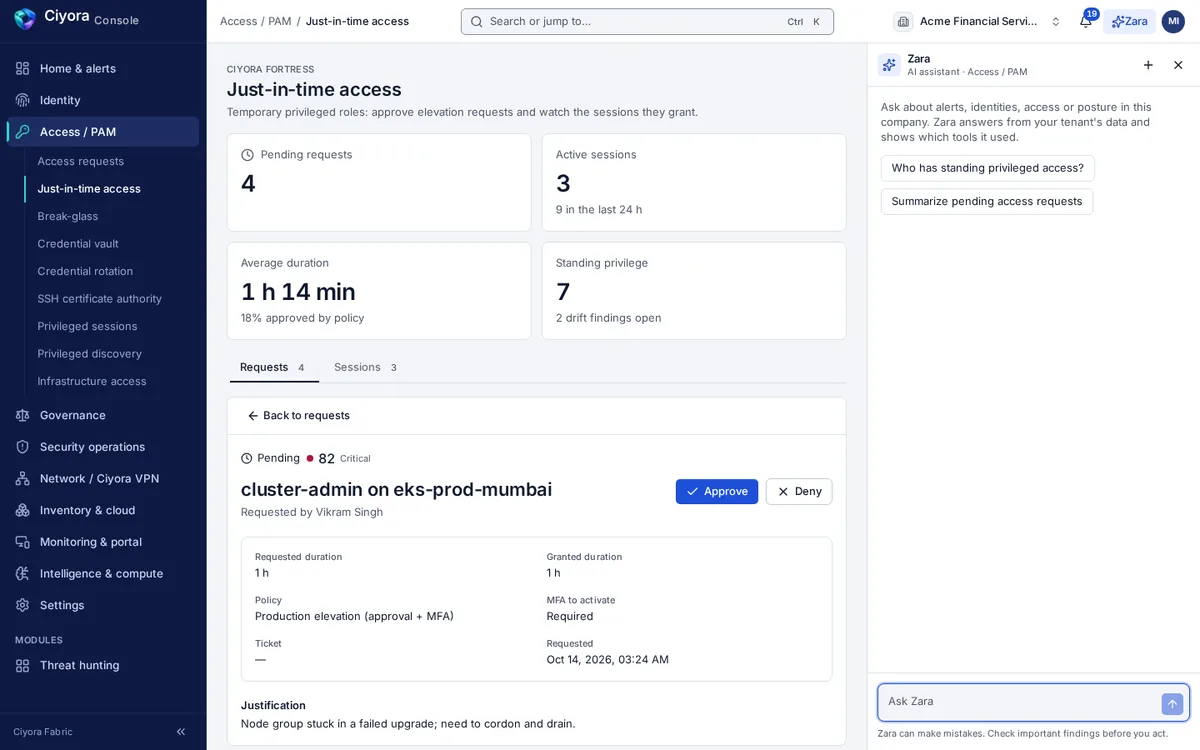Start new Zara chat with plus icon
1200x750 pixels.
tap(1148, 65)
